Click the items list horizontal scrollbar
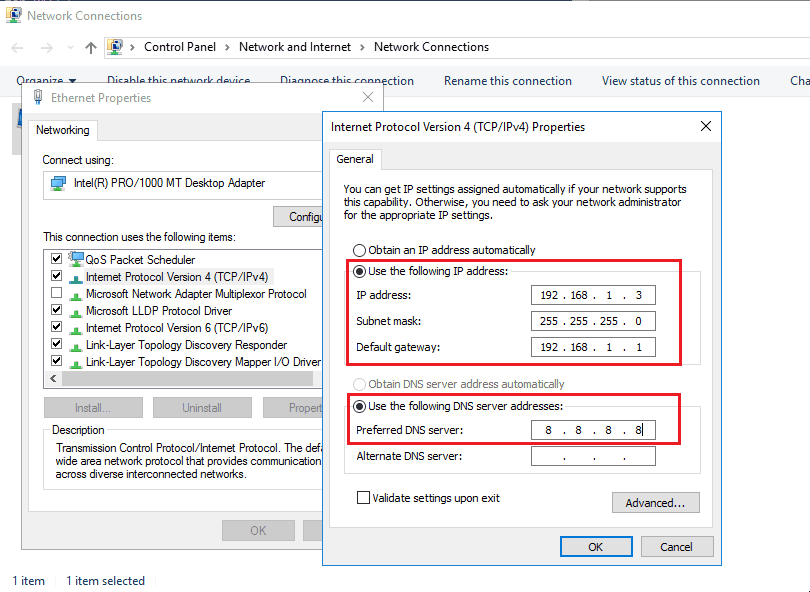Screen dimensions: 810x592 (188, 379)
